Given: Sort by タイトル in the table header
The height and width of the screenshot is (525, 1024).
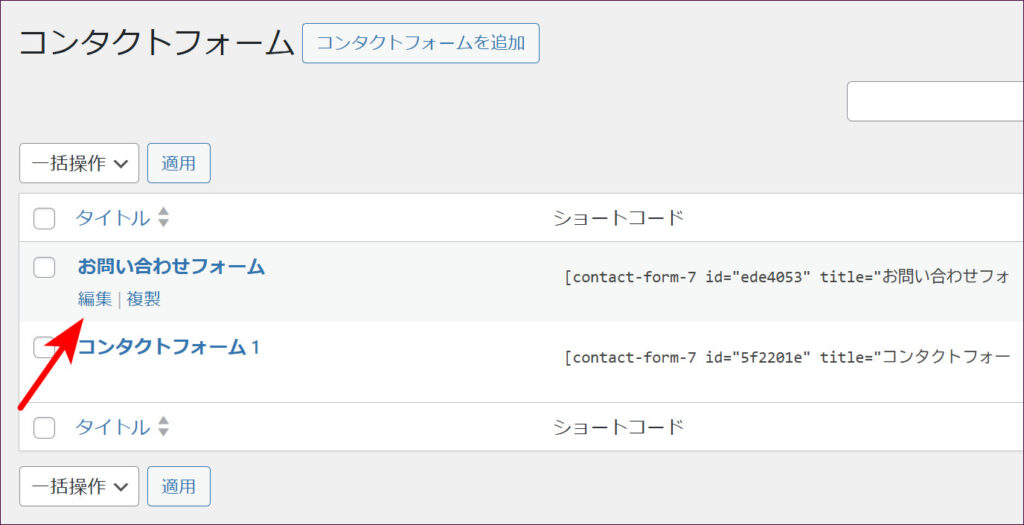Looking at the screenshot, I should [x=112, y=218].
